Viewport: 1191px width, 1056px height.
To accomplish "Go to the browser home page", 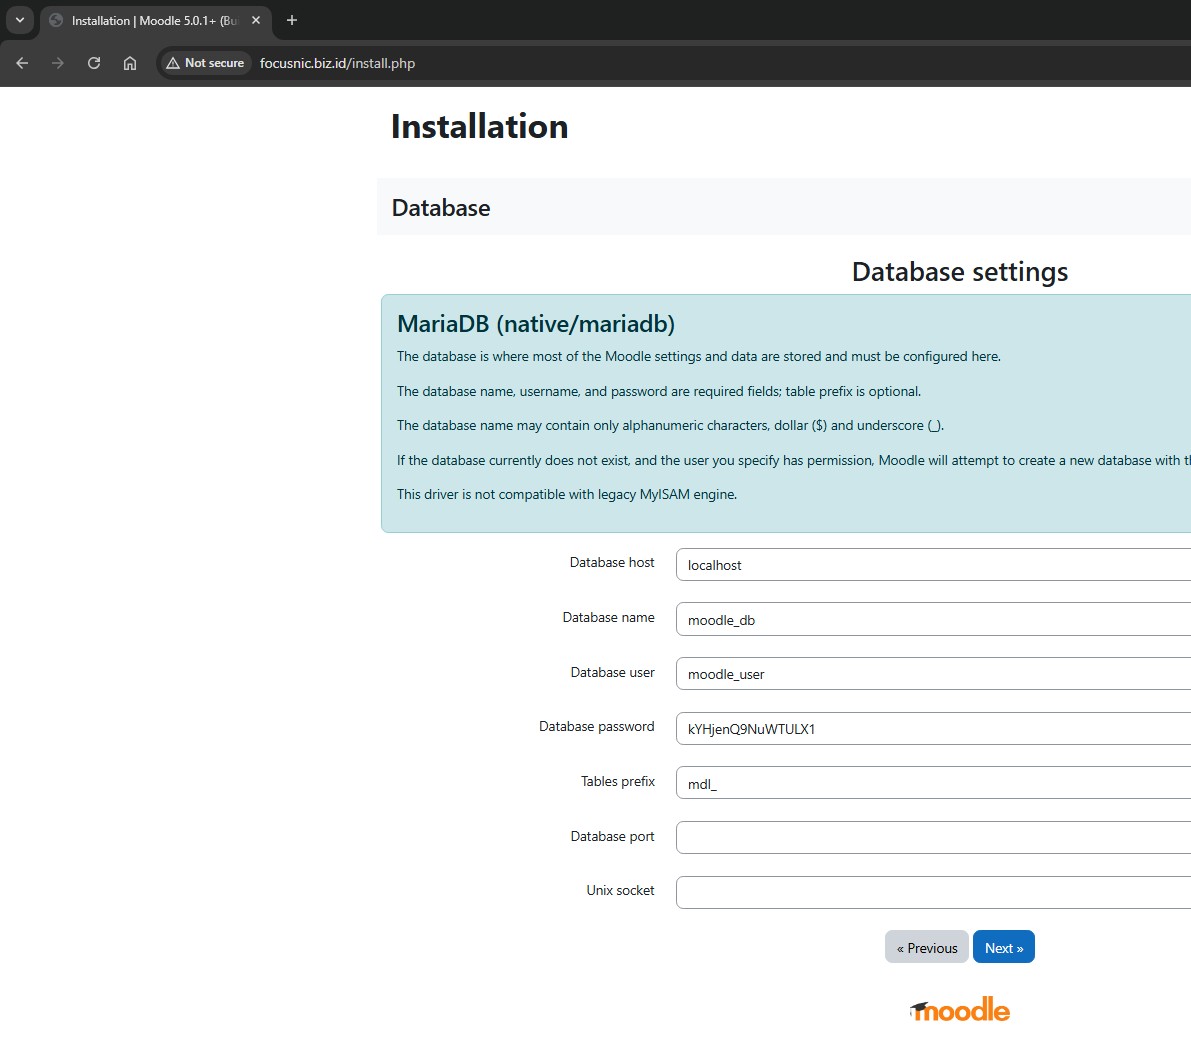I will [130, 63].
